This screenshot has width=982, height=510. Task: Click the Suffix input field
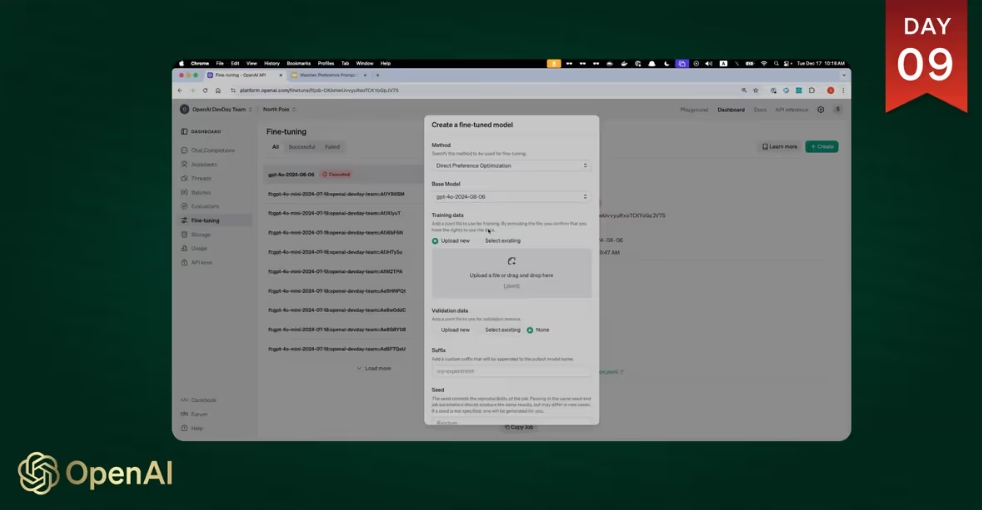511,371
